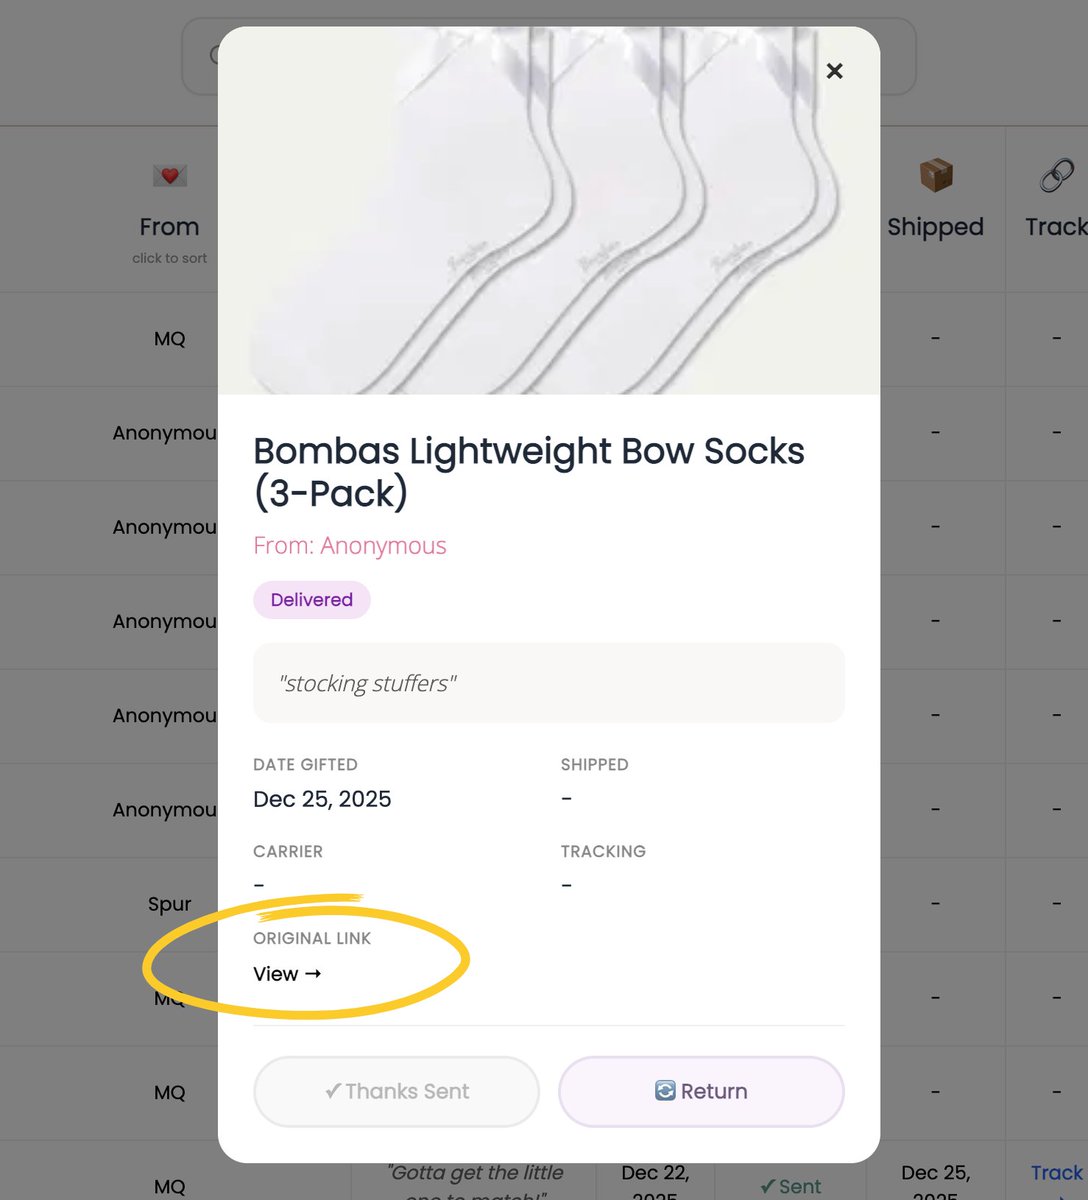
Task: Click the stocking stuffers note box
Action: [549, 683]
